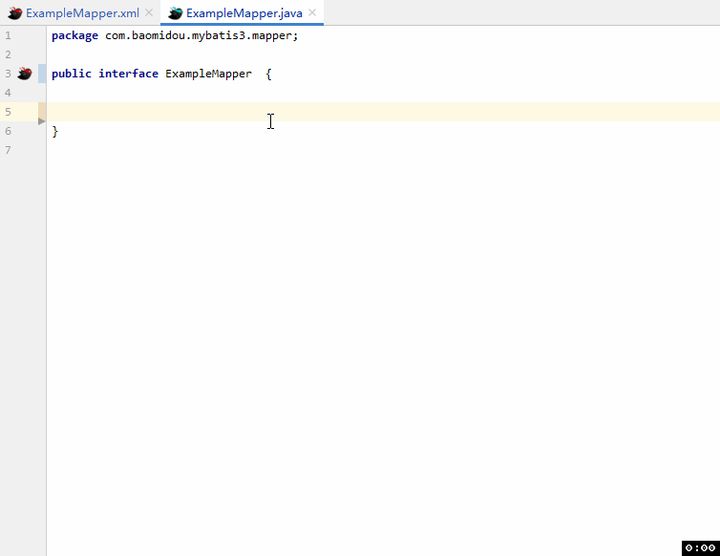Click the bird icon on ExampleMapper.java tab

coord(175,13)
